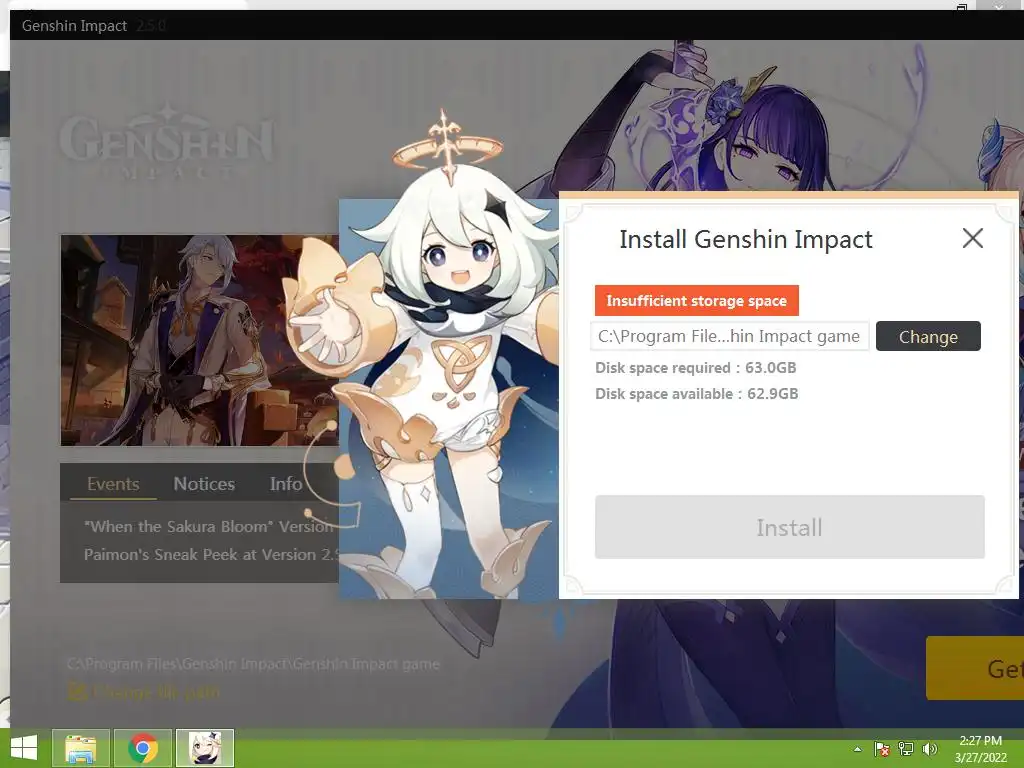
Task: Click the Change file path link
Action: coord(144,692)
